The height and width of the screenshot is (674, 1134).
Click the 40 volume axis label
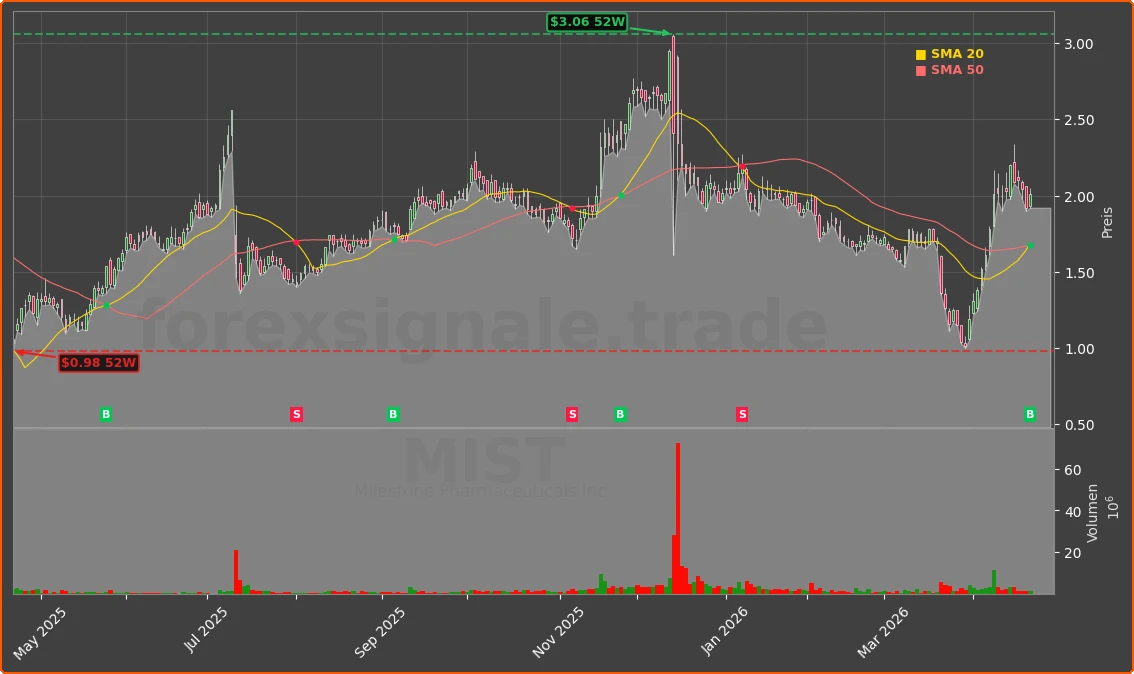[1073, 512]
